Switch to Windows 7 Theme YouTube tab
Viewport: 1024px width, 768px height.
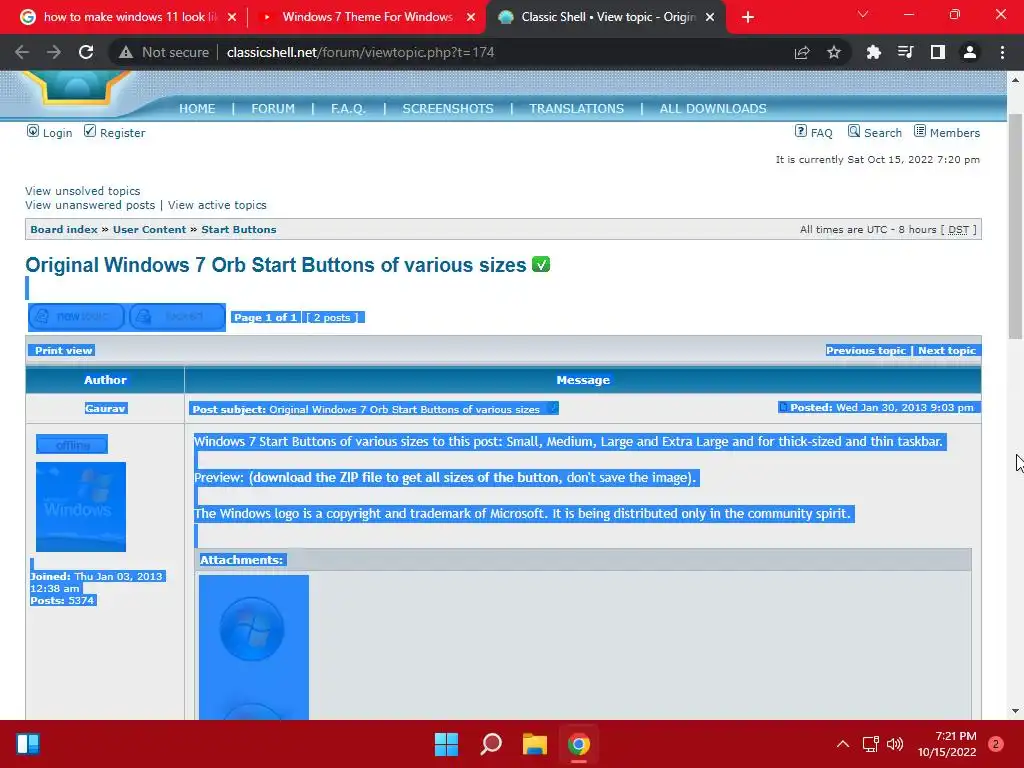pos(367,17)
